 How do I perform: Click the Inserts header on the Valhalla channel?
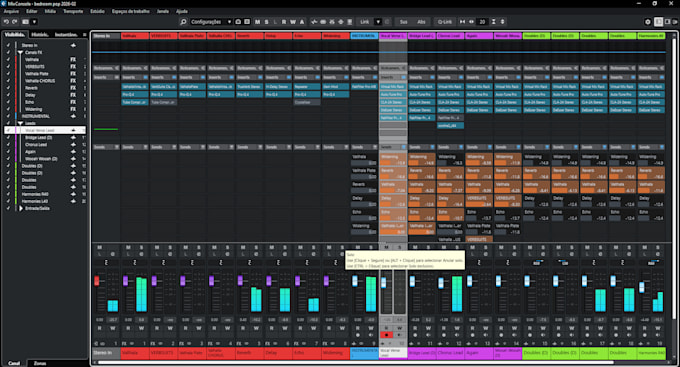(x=134, y=77)
